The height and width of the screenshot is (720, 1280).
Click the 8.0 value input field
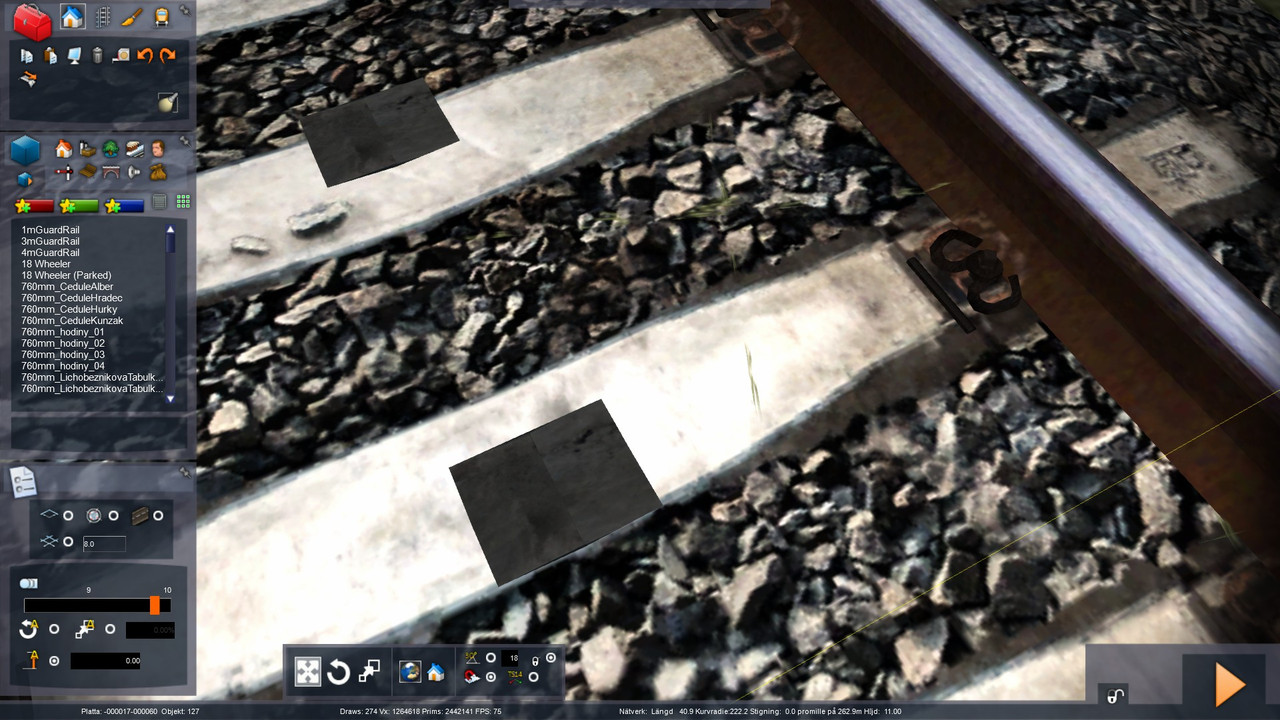point(104,544)
